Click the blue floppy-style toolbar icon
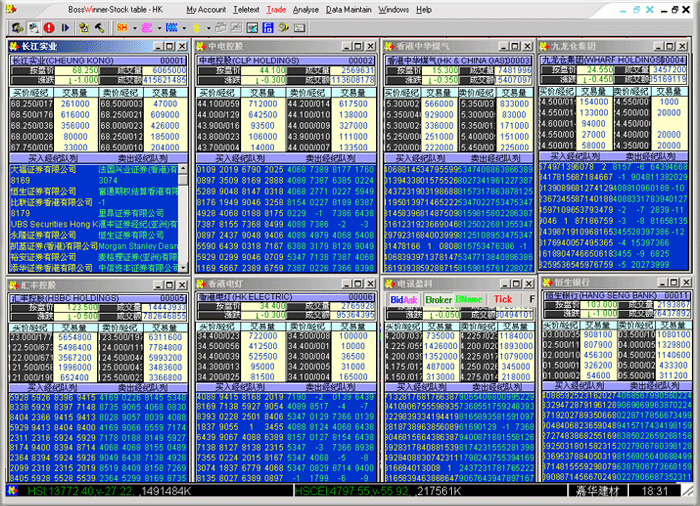700x506 pixels. click(x=268, y=28)
